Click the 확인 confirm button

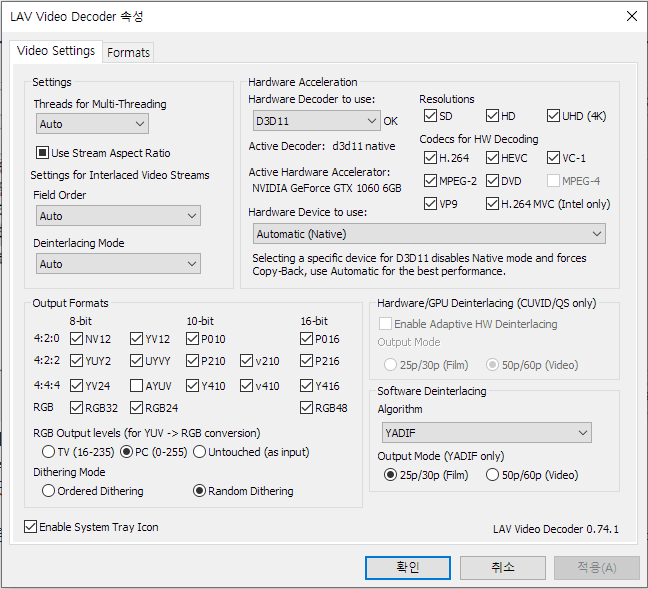coord(407,567)
